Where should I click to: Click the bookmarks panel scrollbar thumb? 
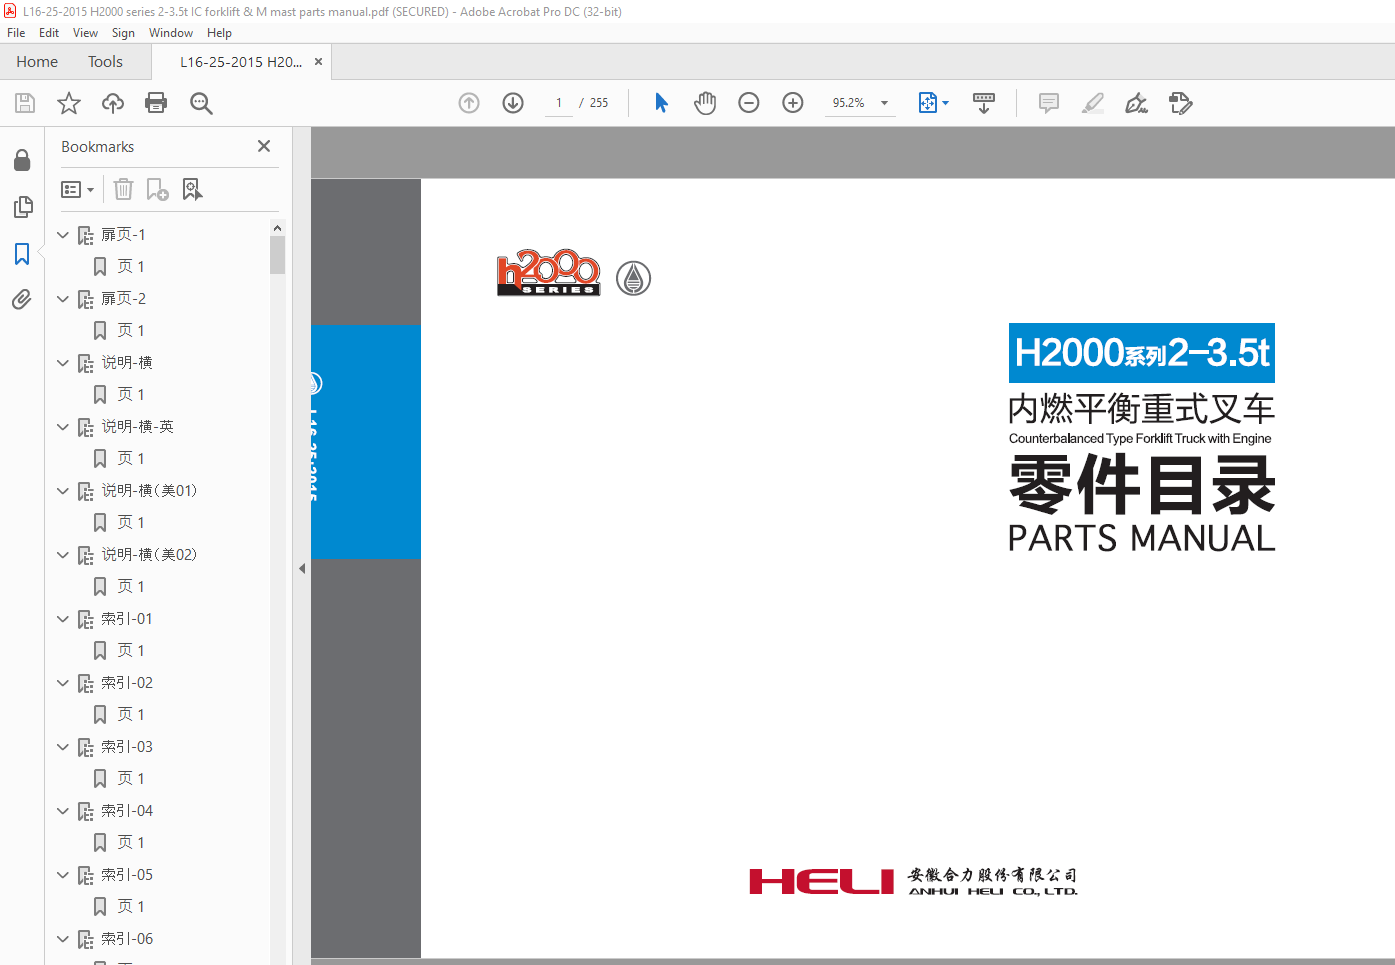pyautogui.click(x=277, y=255)
